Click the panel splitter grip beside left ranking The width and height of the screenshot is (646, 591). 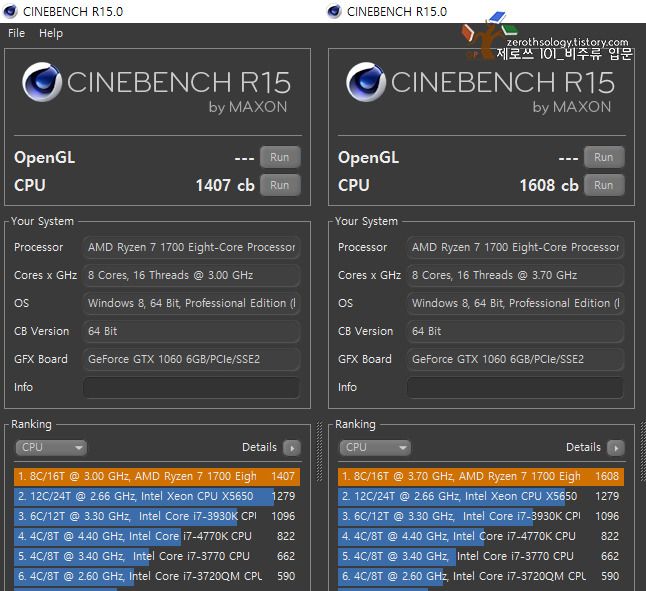coord(319,451)
